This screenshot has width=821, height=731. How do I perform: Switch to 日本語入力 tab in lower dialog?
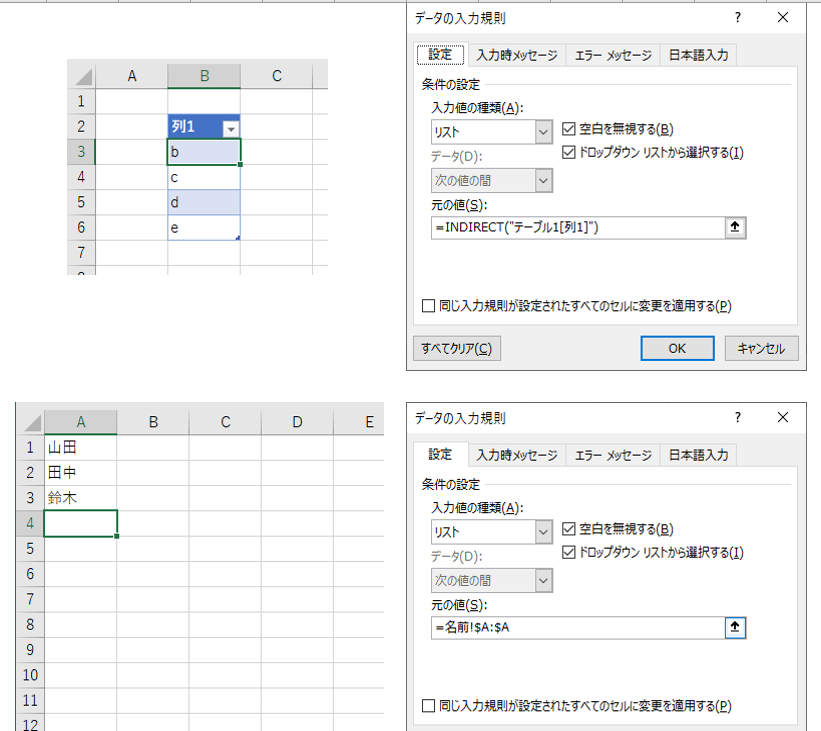point(698,455)
